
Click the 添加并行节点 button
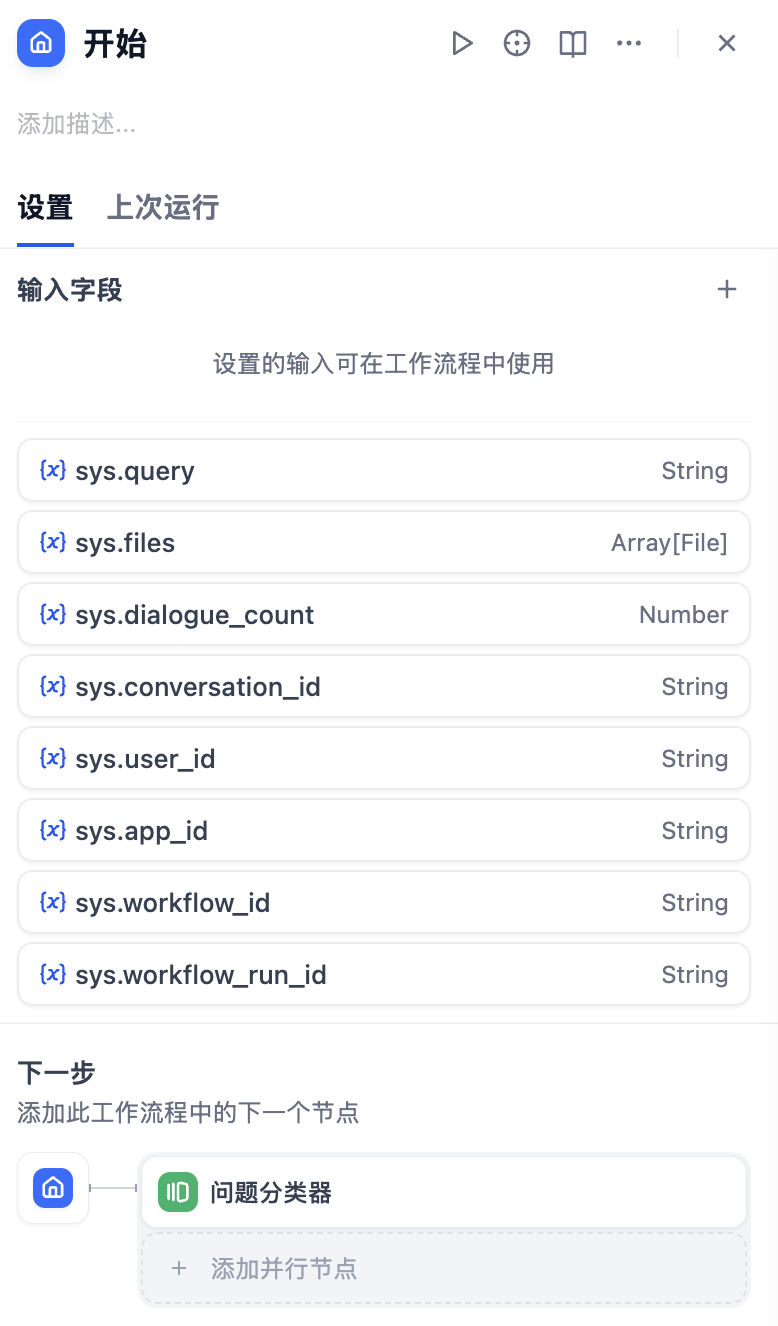coord(443,1269)
